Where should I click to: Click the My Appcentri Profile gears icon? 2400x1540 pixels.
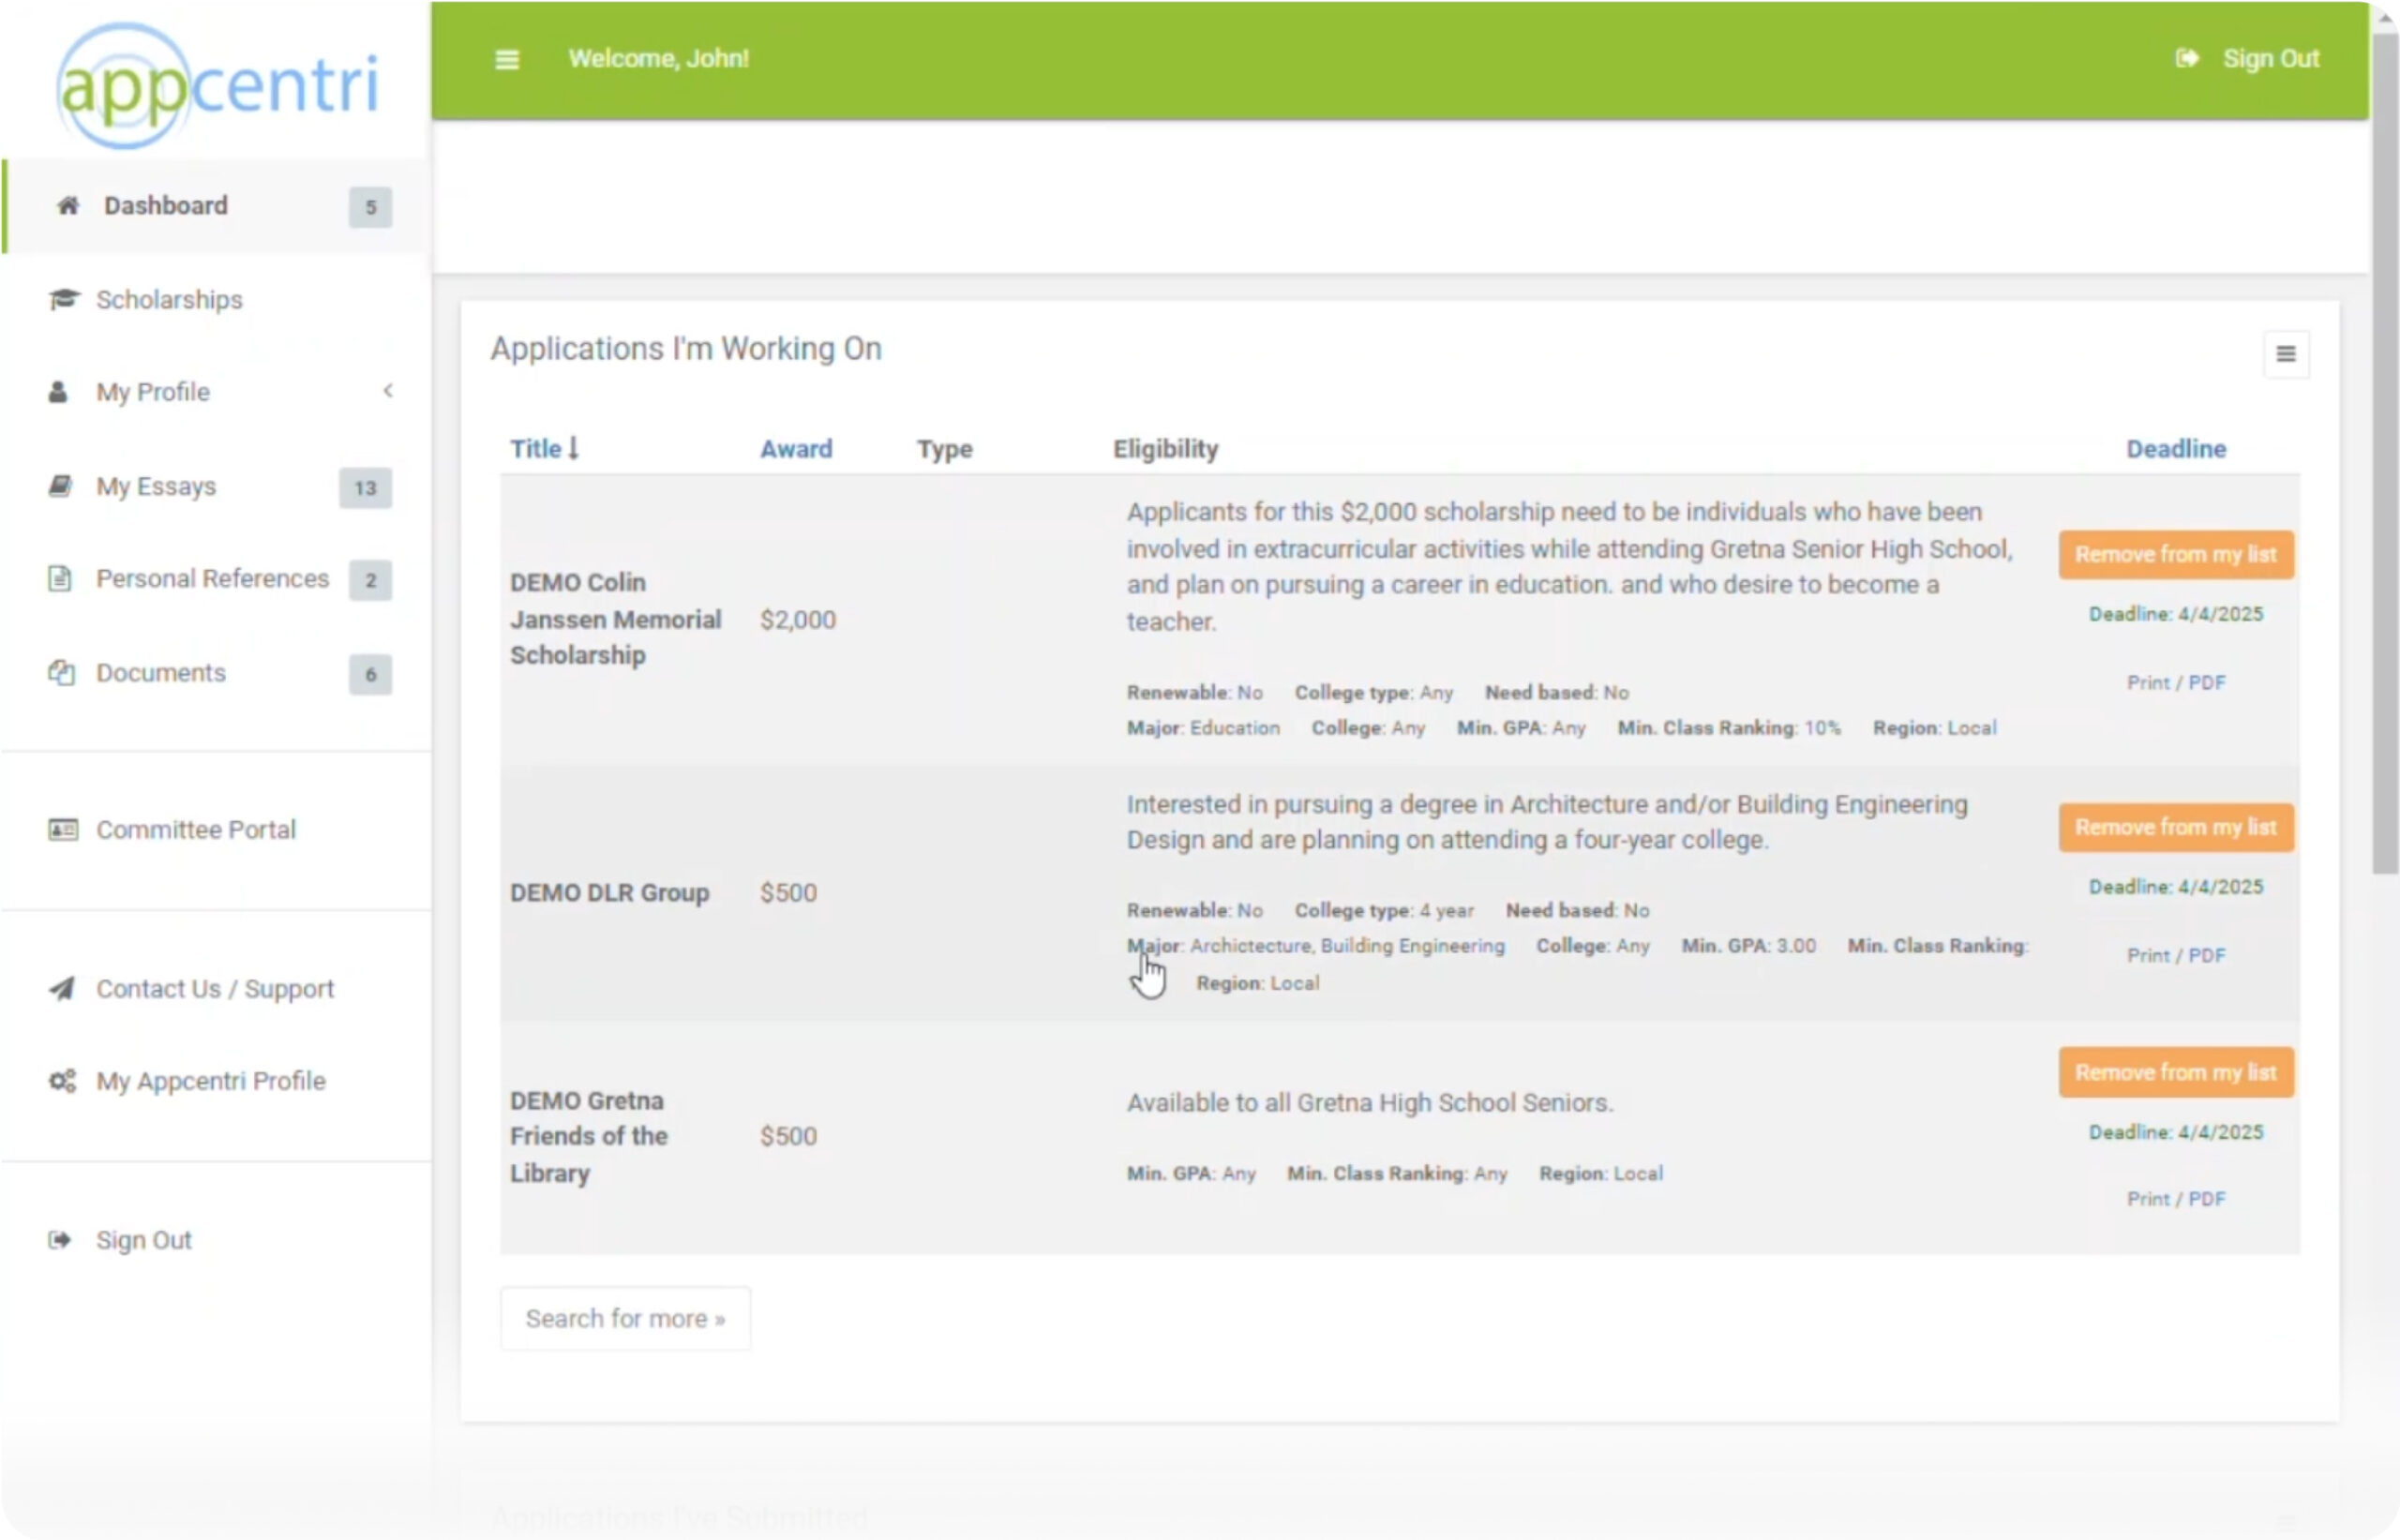[62, 1081]
